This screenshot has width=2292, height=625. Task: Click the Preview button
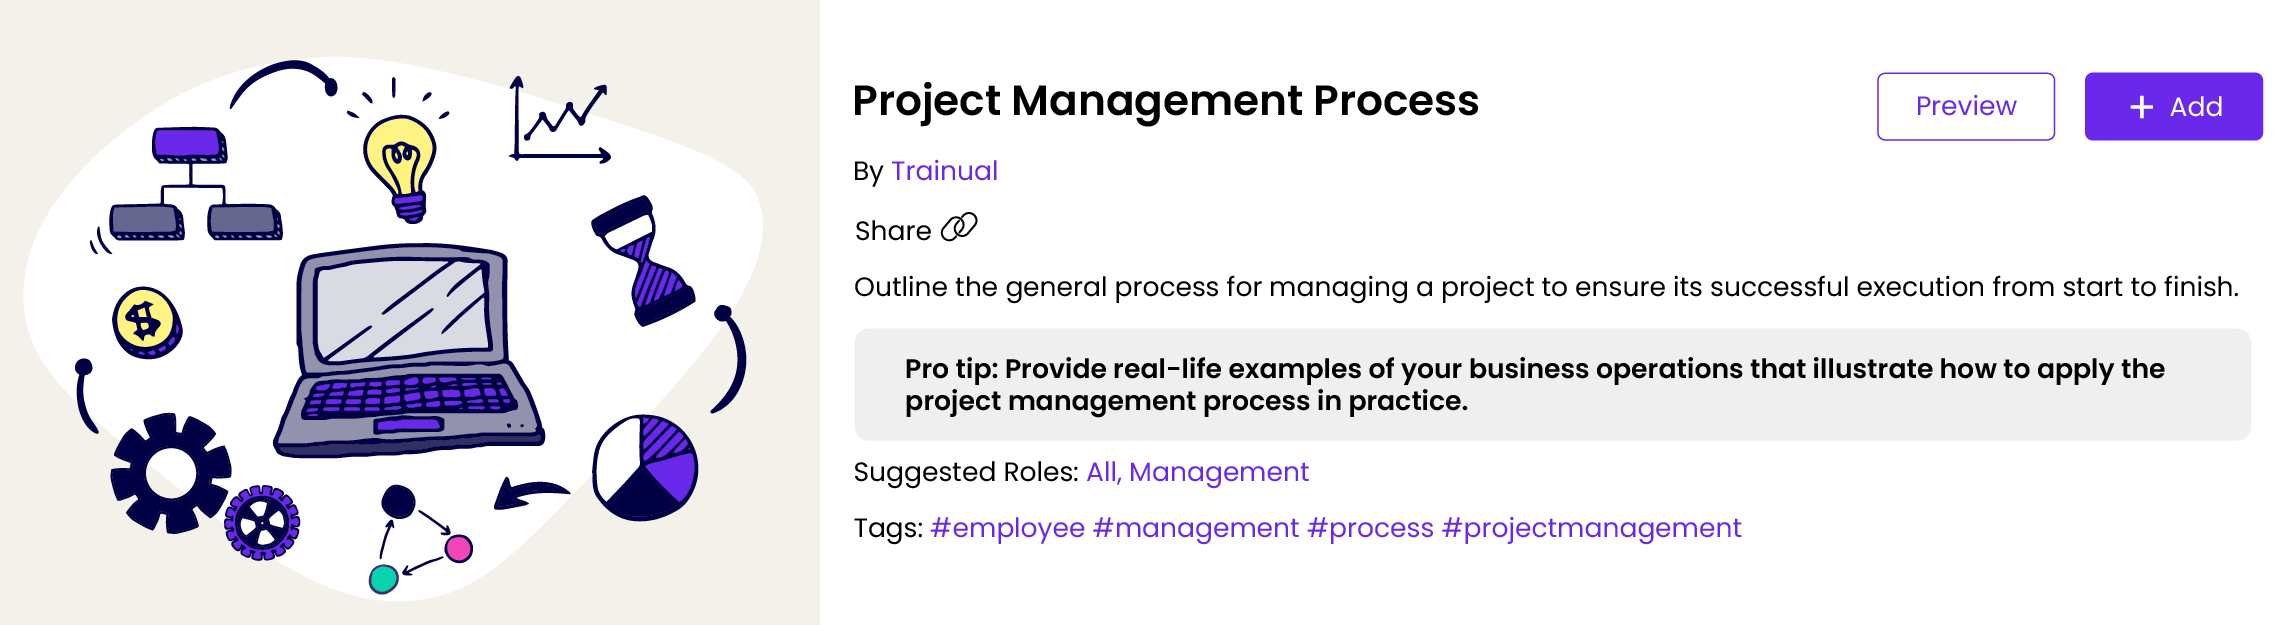pos(1964,106)
